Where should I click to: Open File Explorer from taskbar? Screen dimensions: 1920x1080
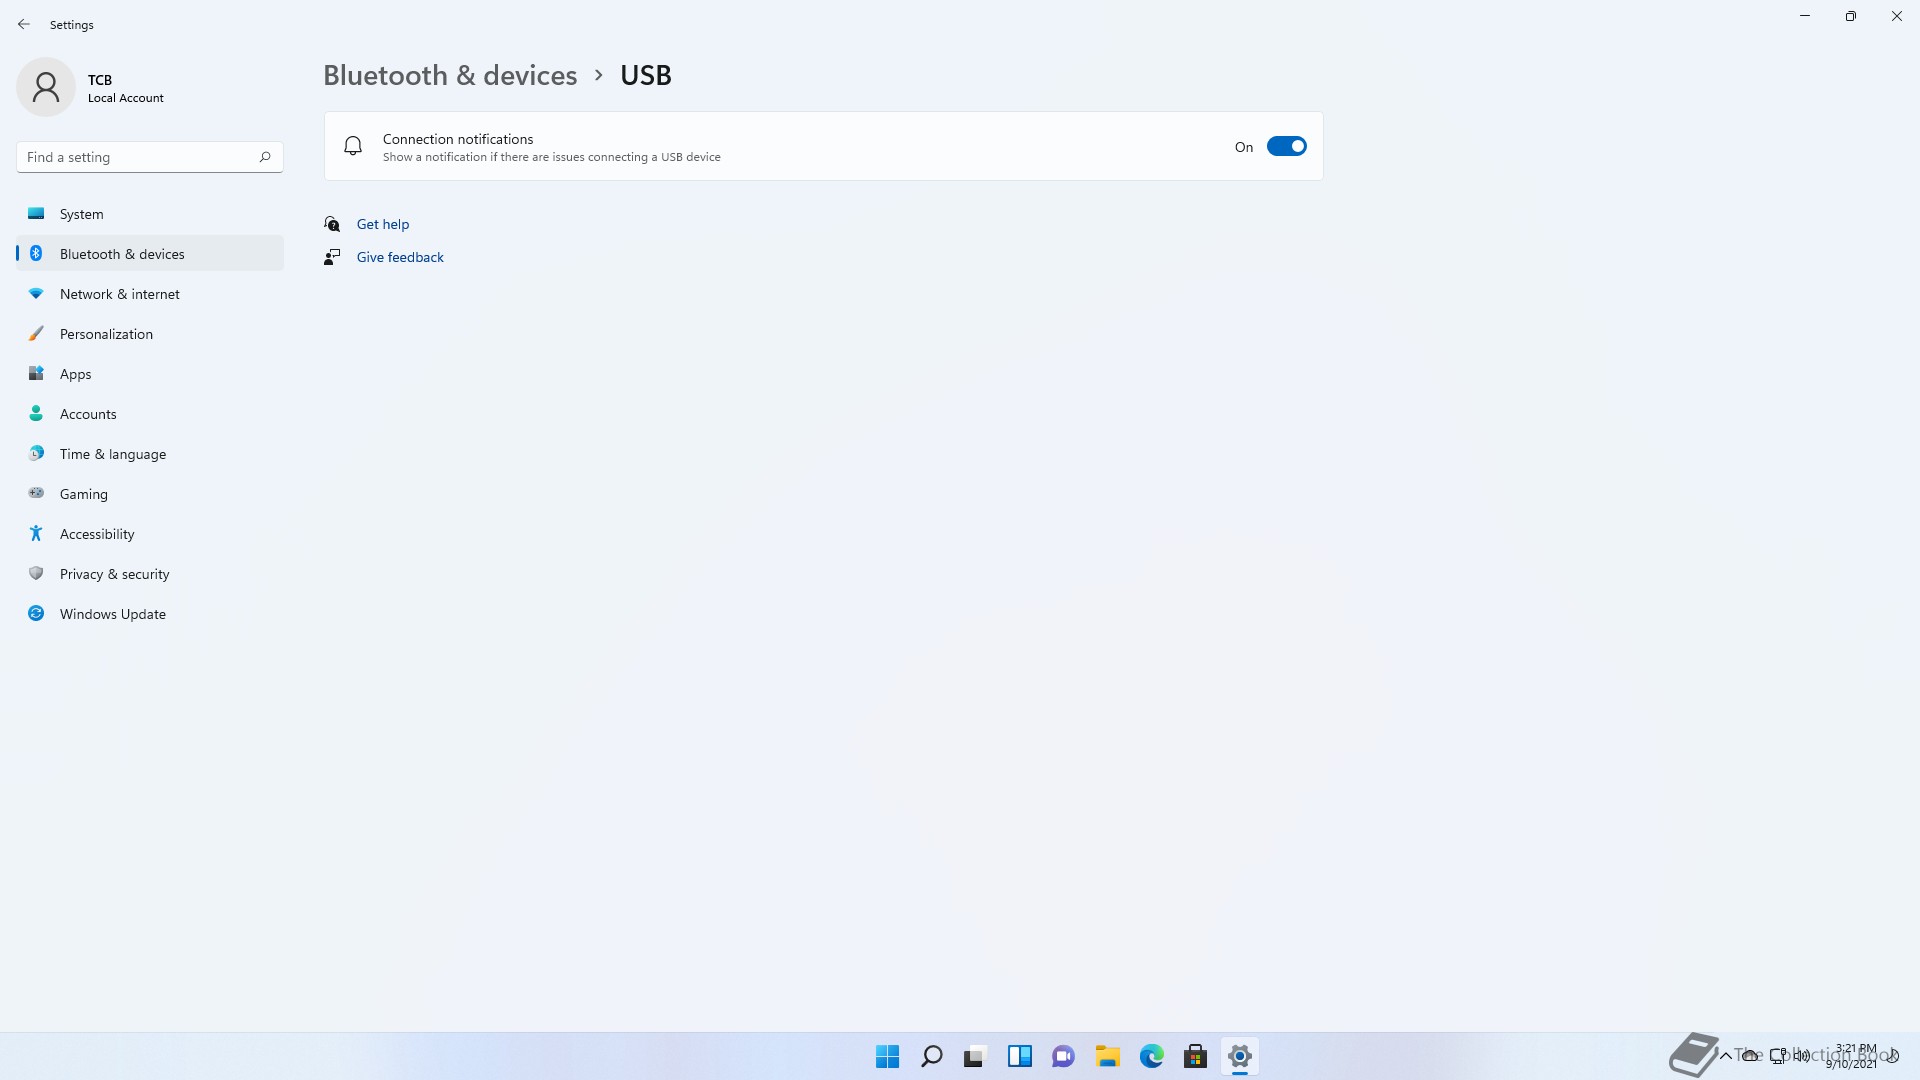tap(1107, 1056)
